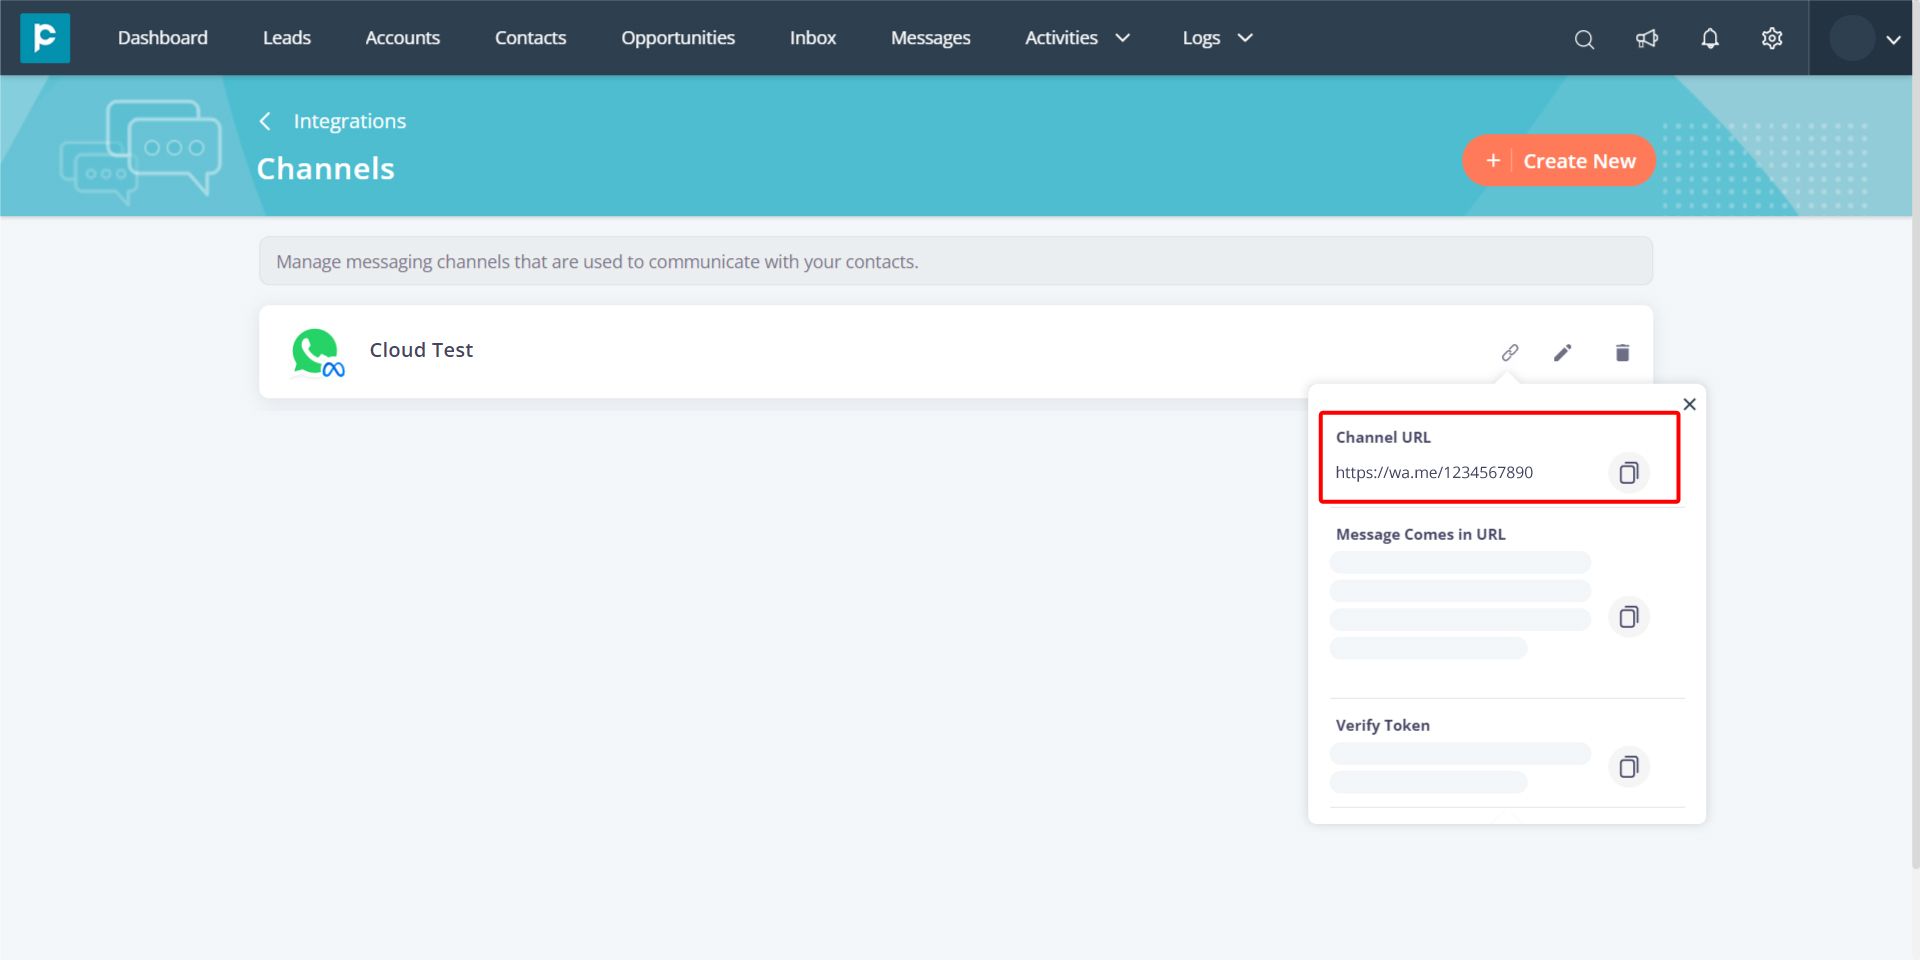
Task: Open the Messages section
Action: click(931, 38)
